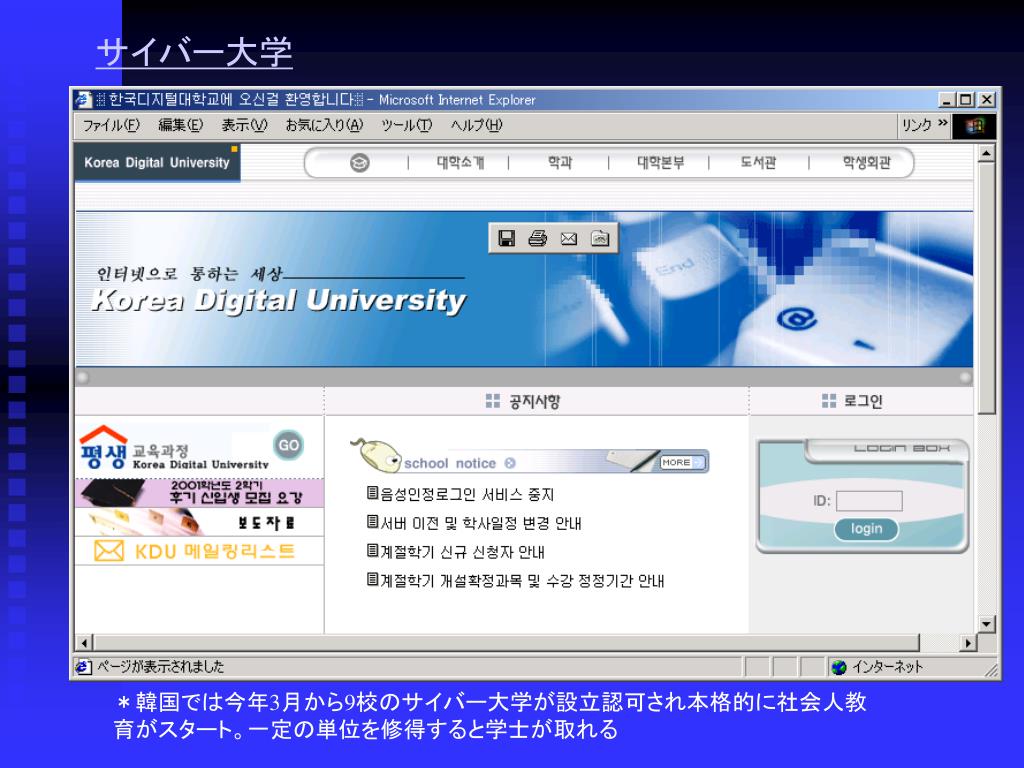This screenshot has height=768, width=1024.
Task: Click the horizontal scrollbar right arrow
Action: (968, 643)
